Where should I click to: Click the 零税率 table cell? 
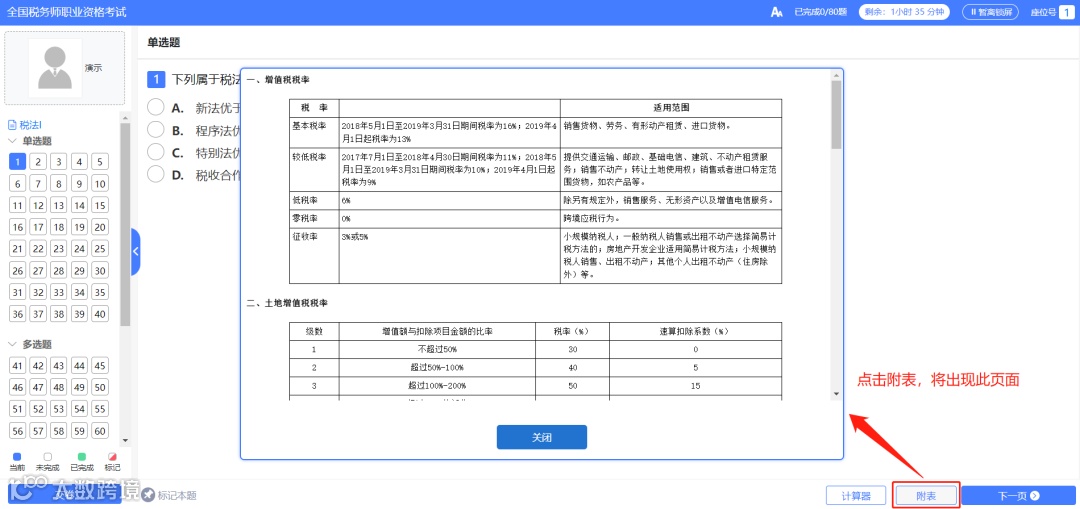pyautogui.click(x=314, y=218)
